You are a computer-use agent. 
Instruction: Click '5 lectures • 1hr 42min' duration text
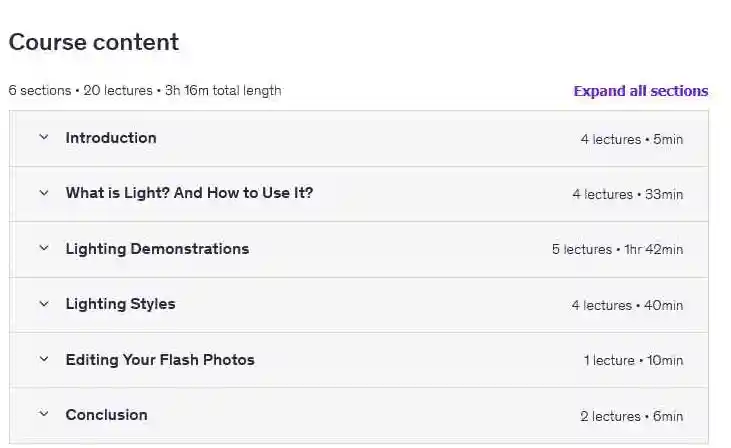[x=617, y=250]
